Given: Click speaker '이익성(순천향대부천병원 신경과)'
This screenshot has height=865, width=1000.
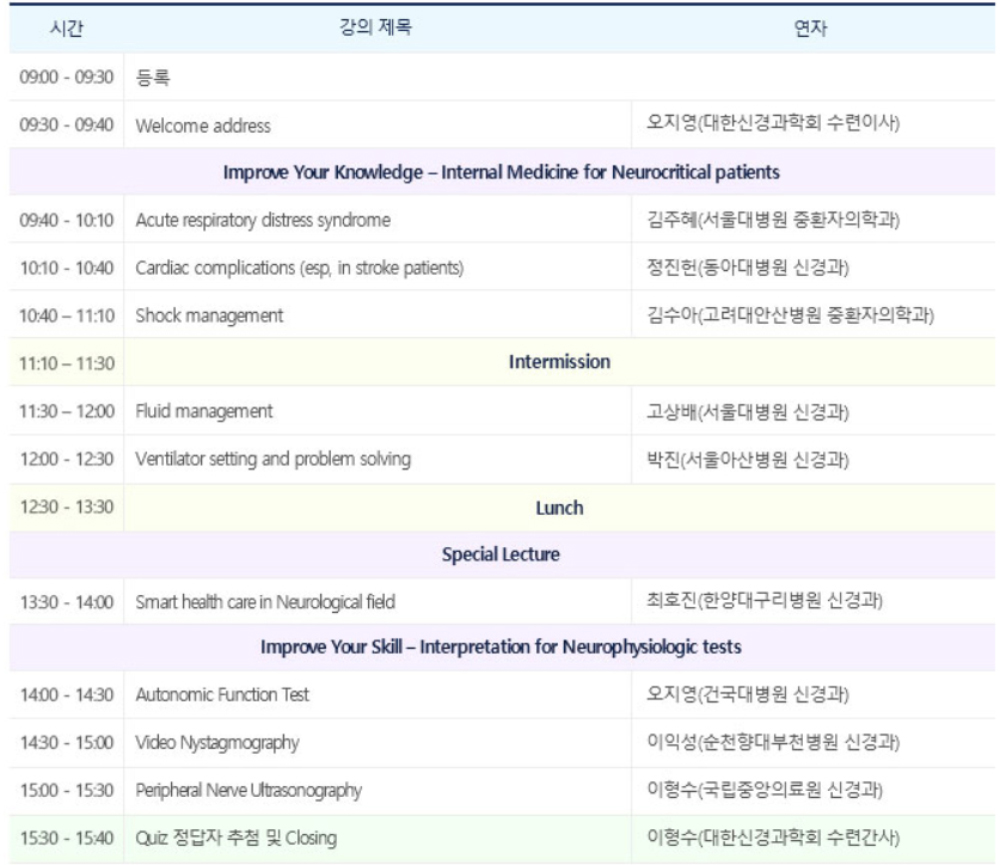Looking at the screenshot, I should (773, 742).
